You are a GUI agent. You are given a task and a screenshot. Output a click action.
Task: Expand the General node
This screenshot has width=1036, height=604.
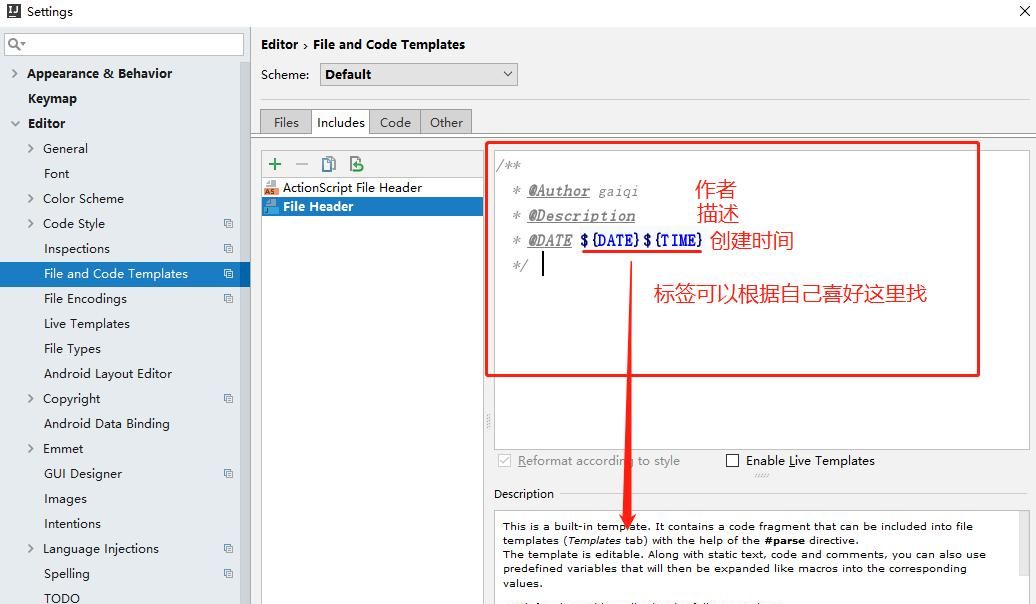coord(30,149)
